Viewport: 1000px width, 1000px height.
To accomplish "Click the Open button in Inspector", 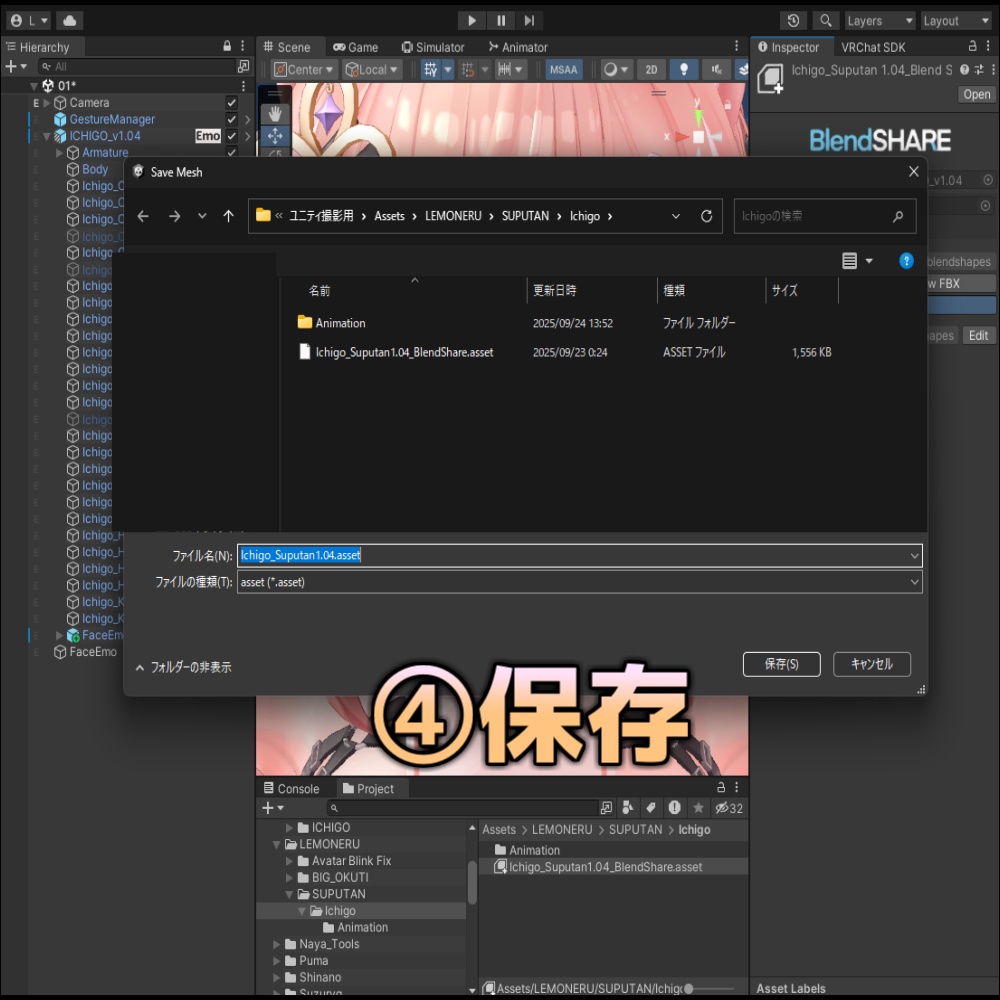I will click(976, 94).
